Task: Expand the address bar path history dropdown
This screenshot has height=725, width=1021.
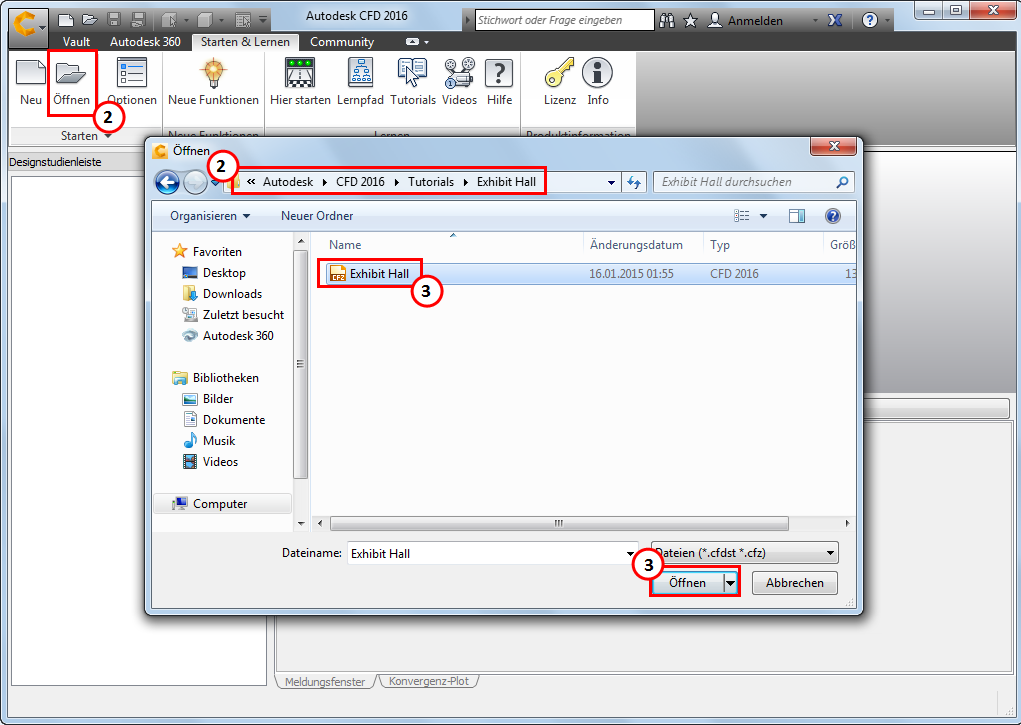Action: coord(611,182)
